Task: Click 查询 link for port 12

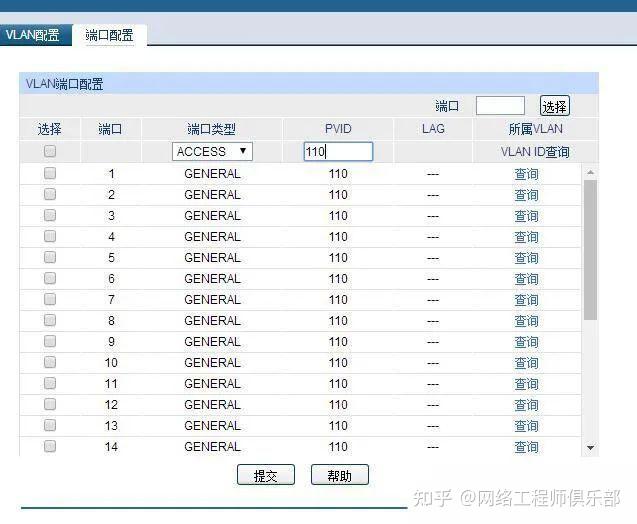Action: [x=526, y=405]
